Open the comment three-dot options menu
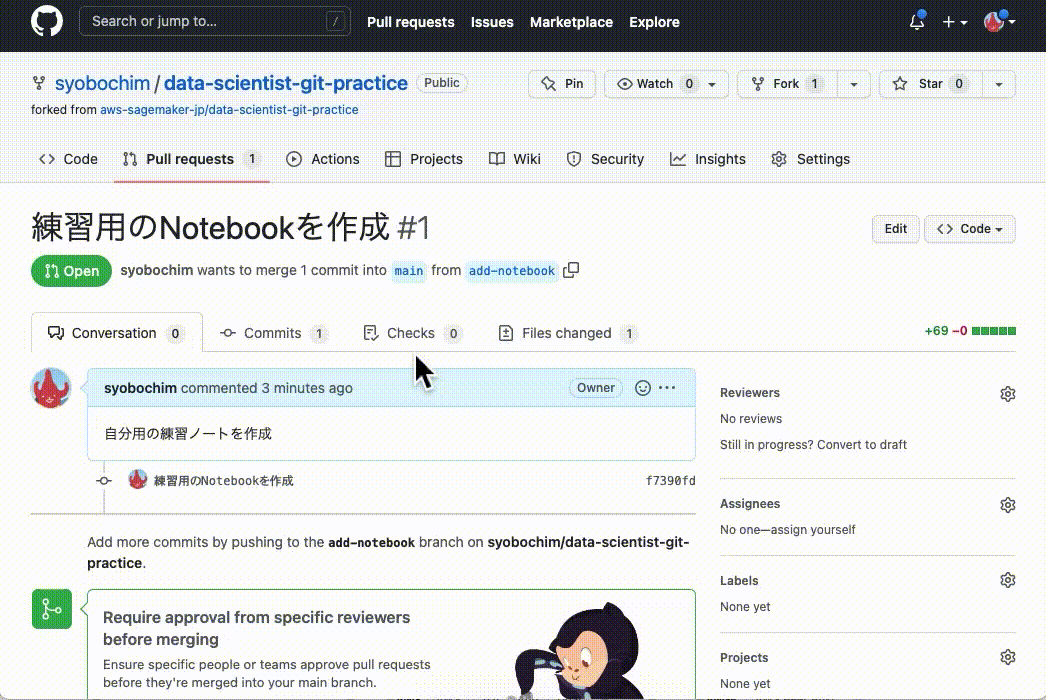 [667, 388]
